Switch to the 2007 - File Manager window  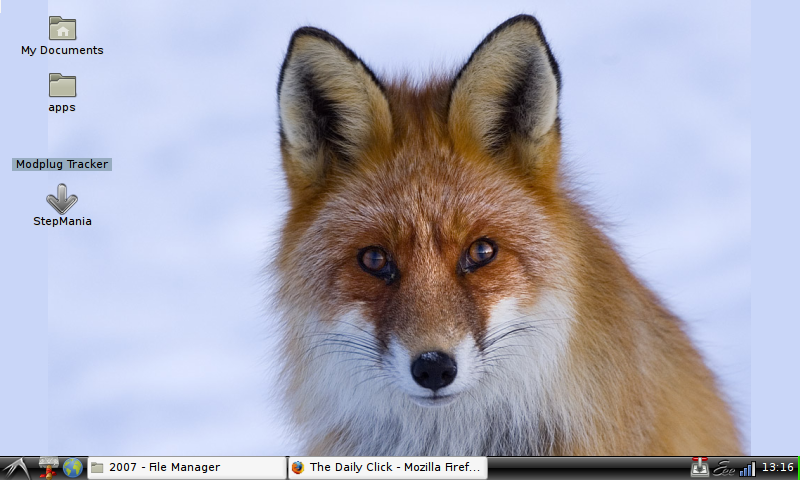187,467
